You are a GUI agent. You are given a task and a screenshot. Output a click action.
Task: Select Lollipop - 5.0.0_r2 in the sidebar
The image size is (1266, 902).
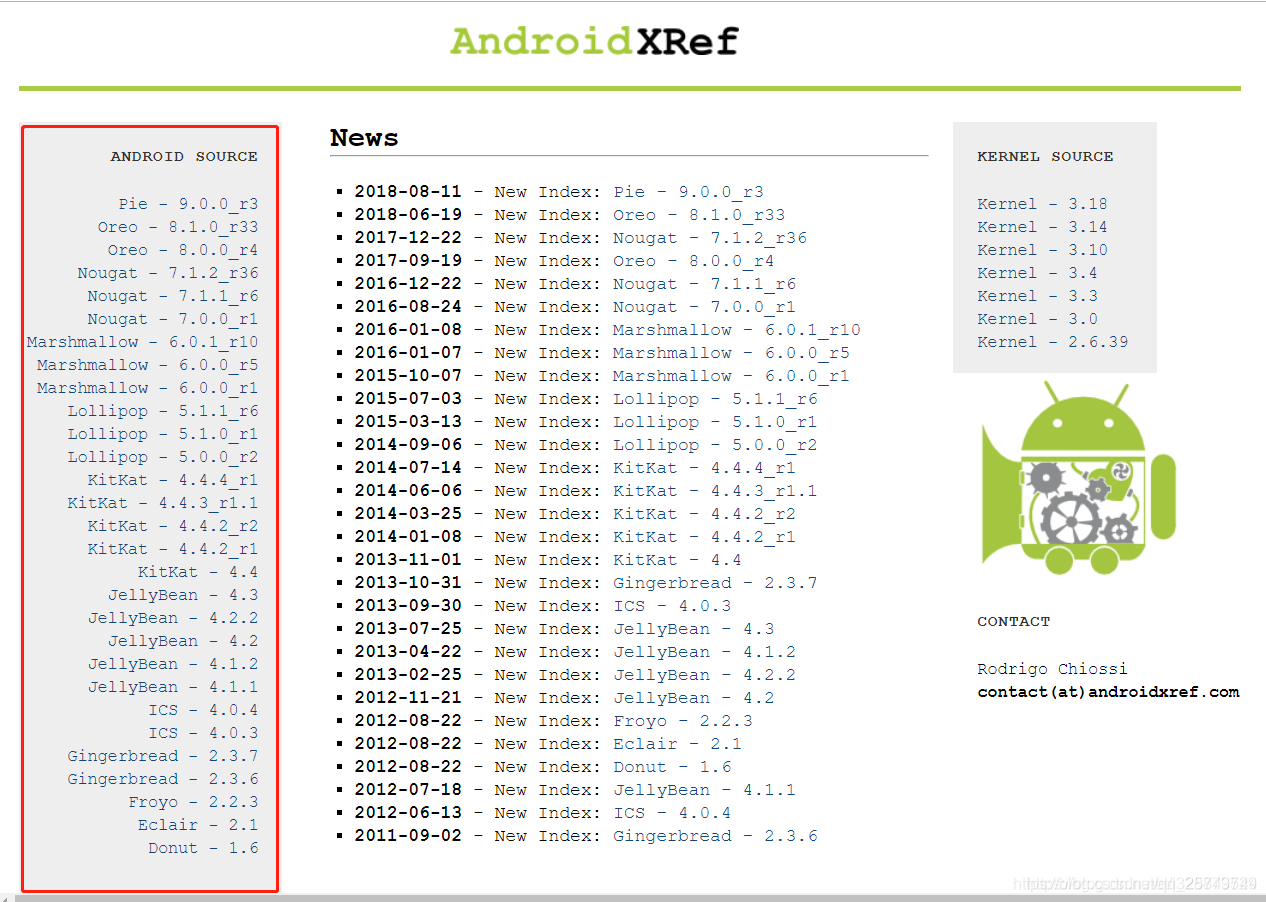tap(163, 457)
